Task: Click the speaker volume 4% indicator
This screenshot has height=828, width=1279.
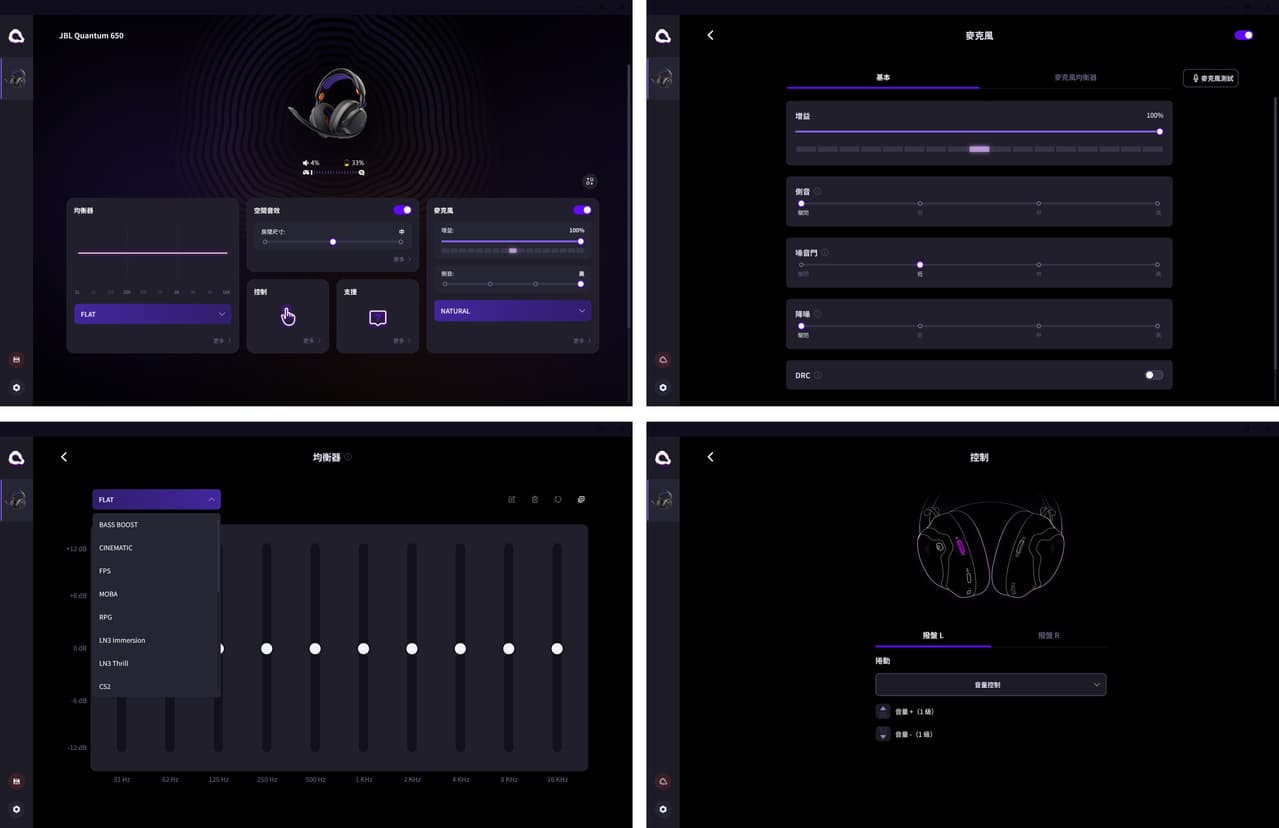Action: [312, 162]
